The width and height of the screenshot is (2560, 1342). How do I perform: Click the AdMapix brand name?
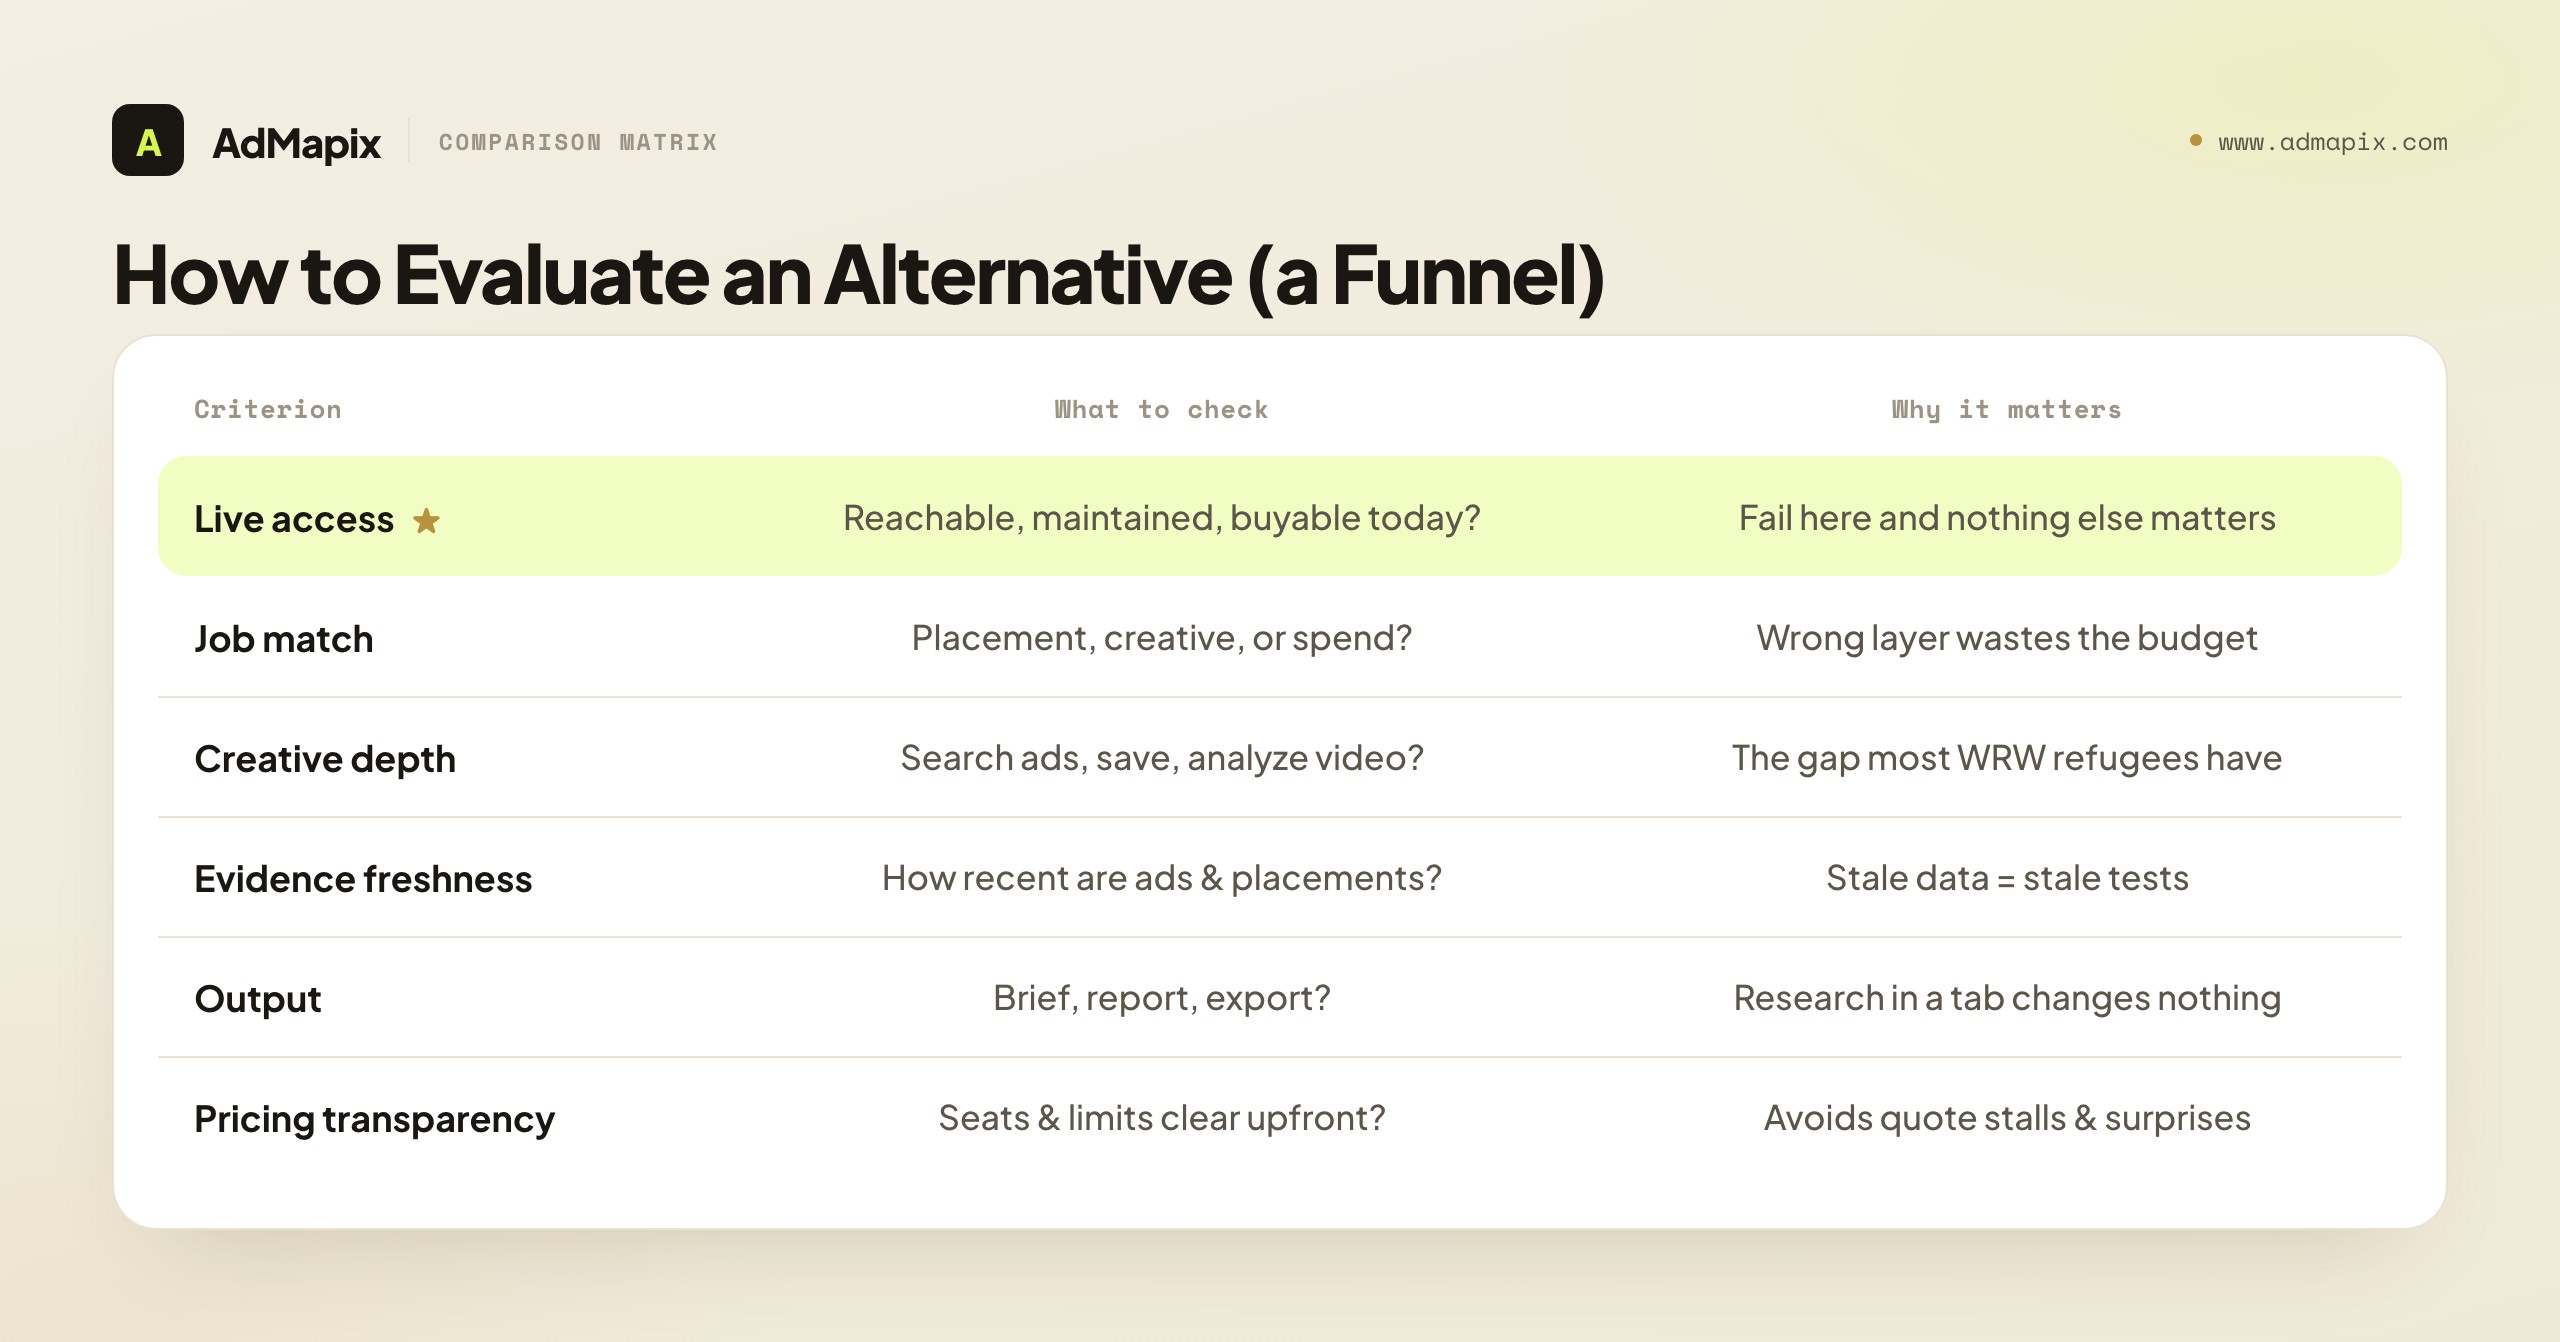(x=297, y=143)
